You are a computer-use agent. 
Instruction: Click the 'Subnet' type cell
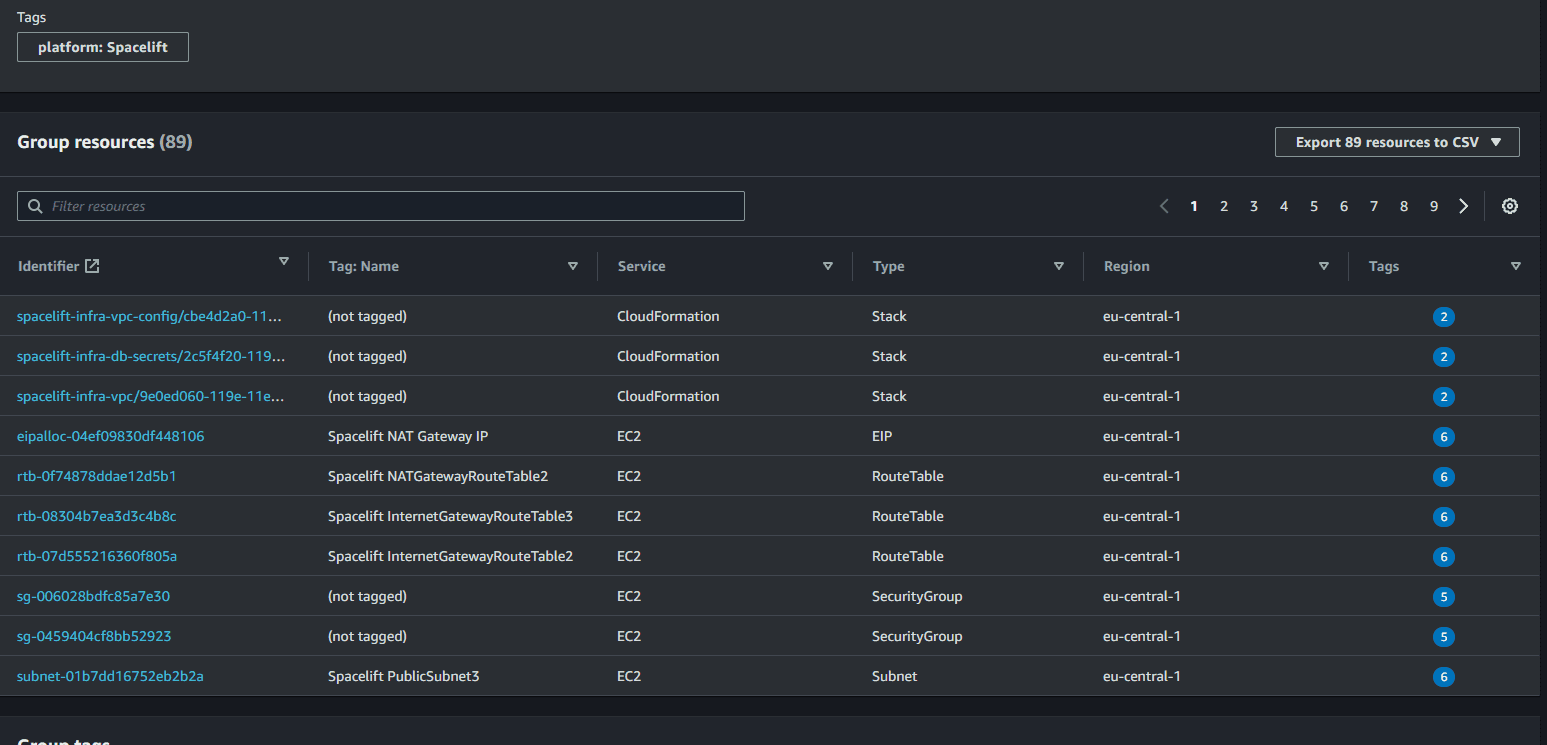coord(894,676)
